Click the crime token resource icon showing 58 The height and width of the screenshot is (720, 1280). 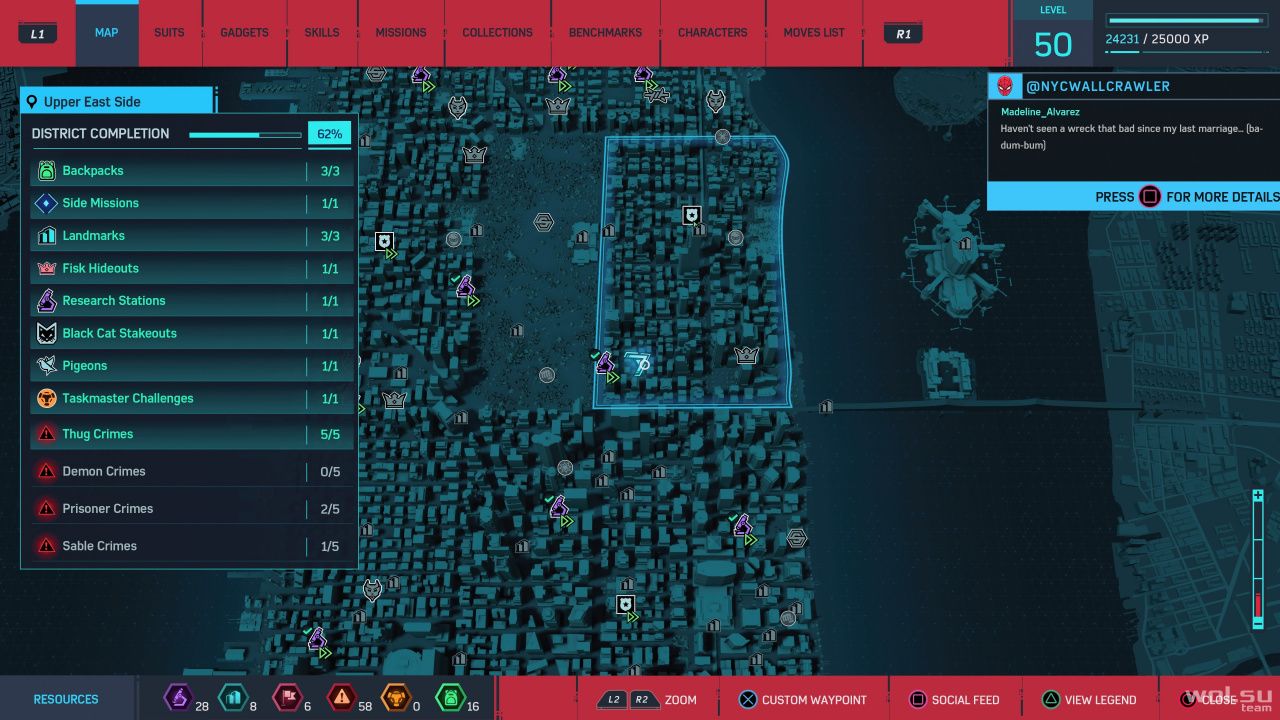click(341, 696)
